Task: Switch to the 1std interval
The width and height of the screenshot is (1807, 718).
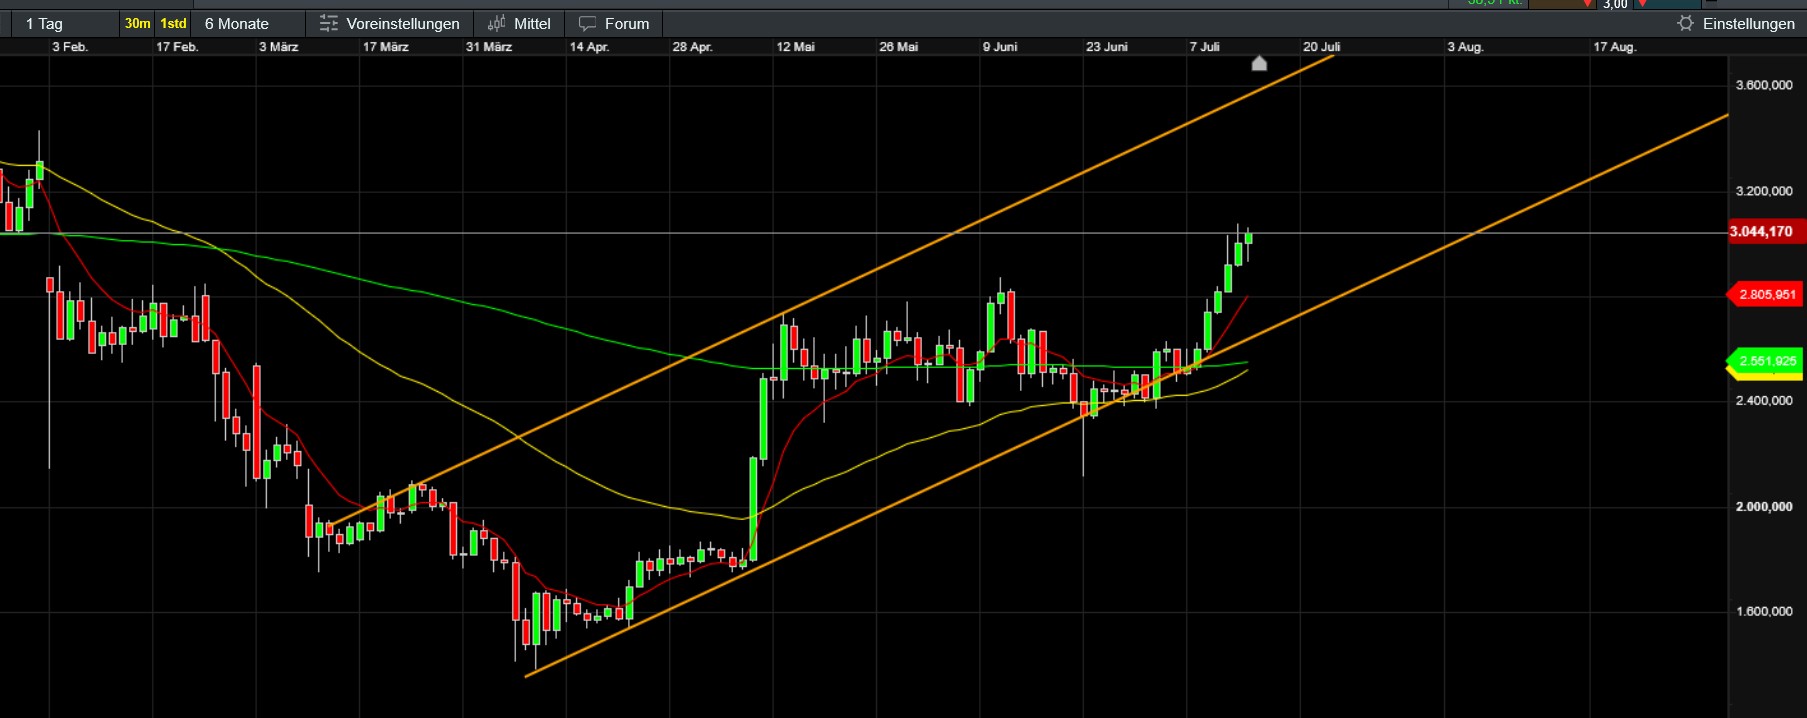Action: click(173, 23)
